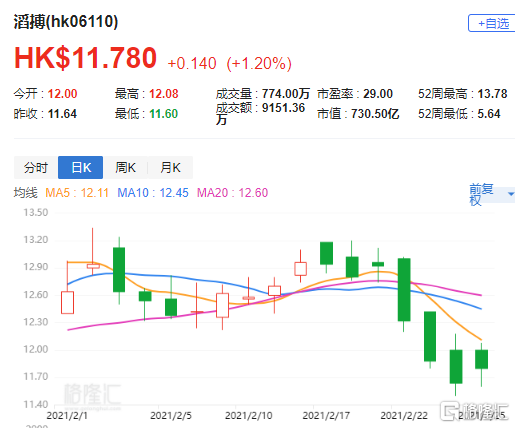Click the price HK$11.780

85,58
